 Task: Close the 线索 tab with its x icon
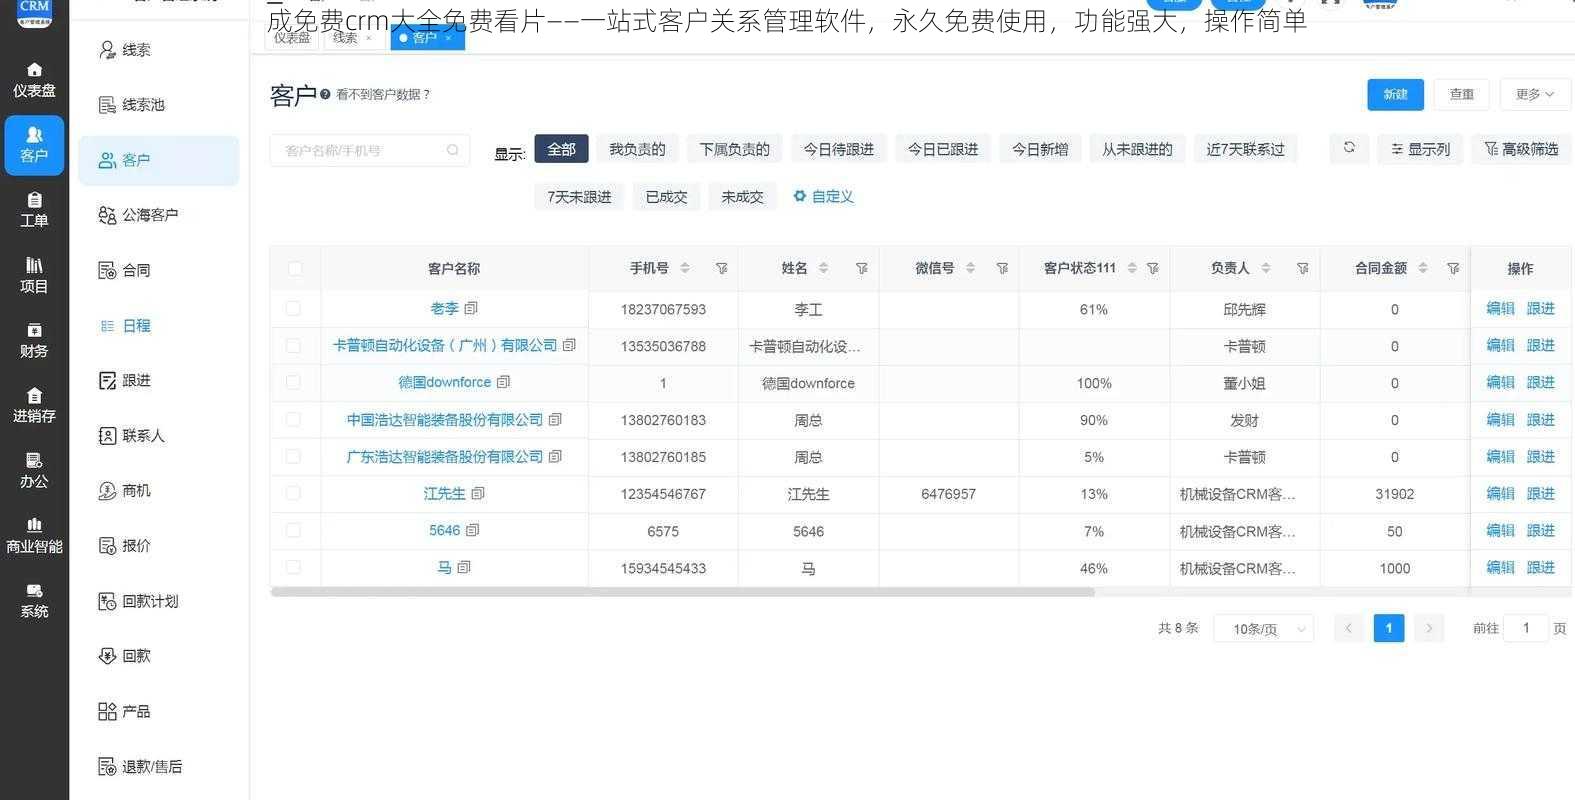pos(369,38)
